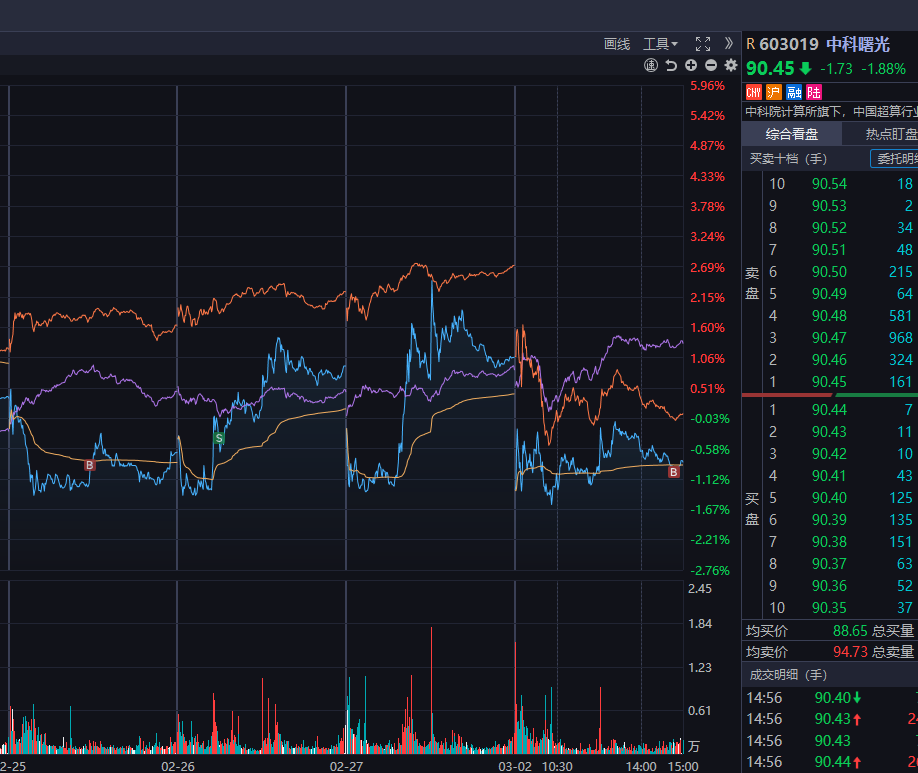
Task: Open chart settings gear icon
Action: pos(731,66)
